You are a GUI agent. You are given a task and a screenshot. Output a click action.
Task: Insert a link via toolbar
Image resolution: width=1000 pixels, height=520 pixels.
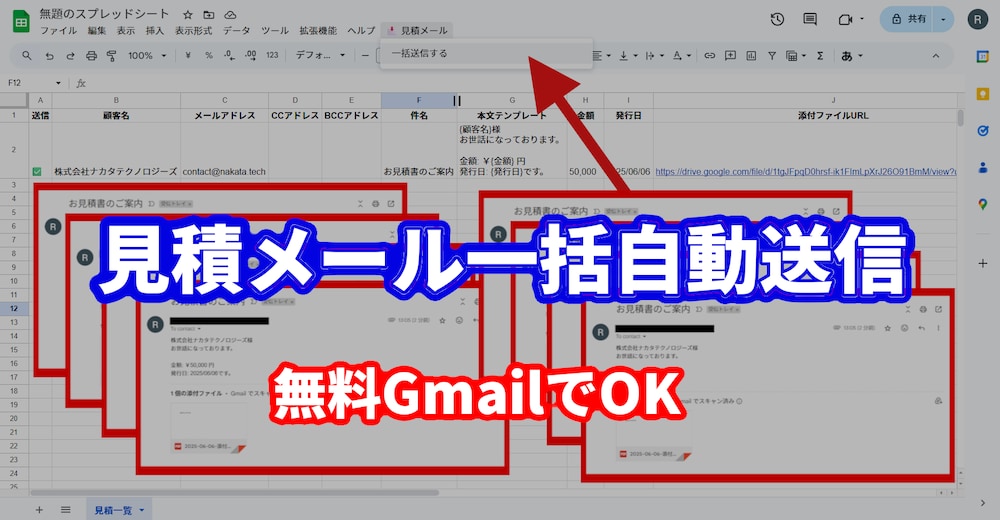coord(709,56)
